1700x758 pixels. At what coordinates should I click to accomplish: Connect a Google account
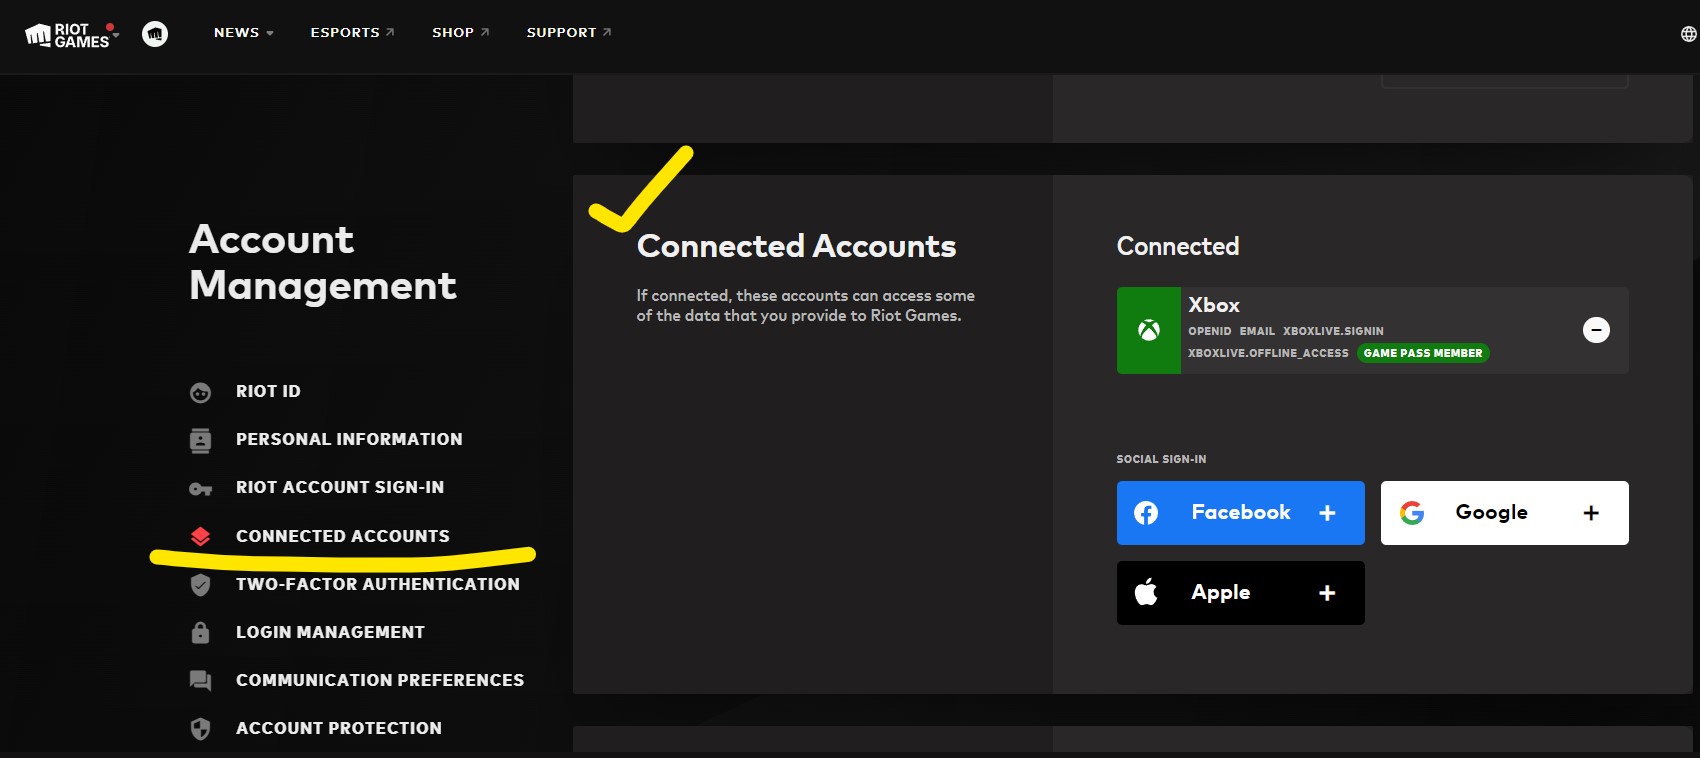point(1504,513)
